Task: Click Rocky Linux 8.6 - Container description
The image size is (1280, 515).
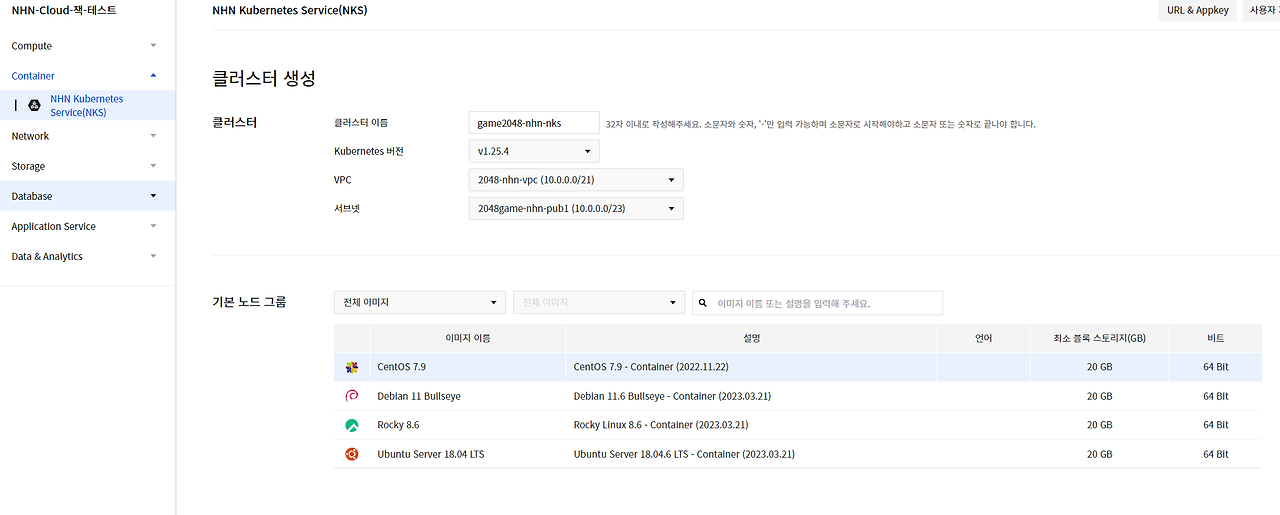Action: (x=661, y=425)
